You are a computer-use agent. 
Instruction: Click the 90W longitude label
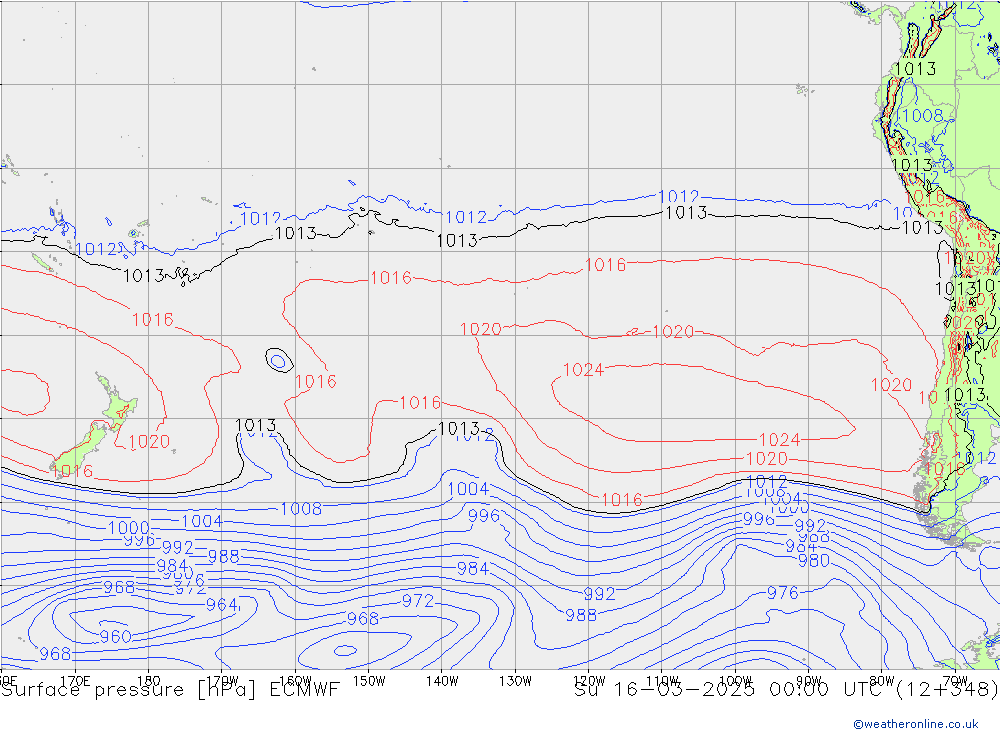[809, 681]
